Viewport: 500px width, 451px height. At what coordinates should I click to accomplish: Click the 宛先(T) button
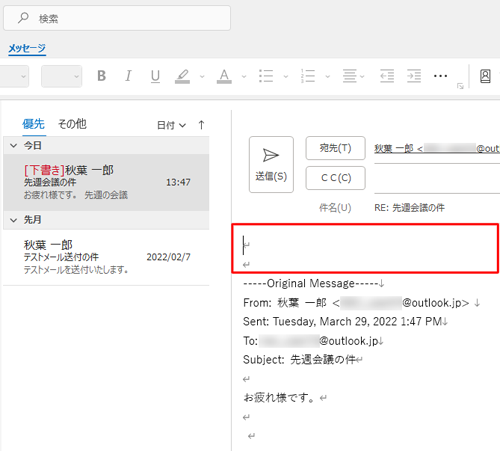tap(336, 148)
